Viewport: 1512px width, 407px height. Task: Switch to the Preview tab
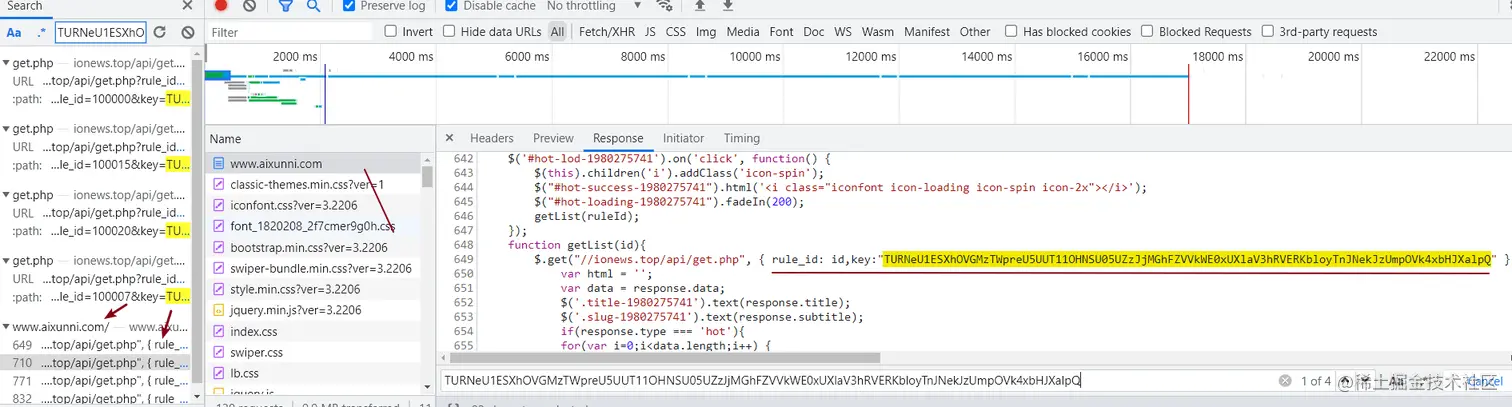pos(553,138)
